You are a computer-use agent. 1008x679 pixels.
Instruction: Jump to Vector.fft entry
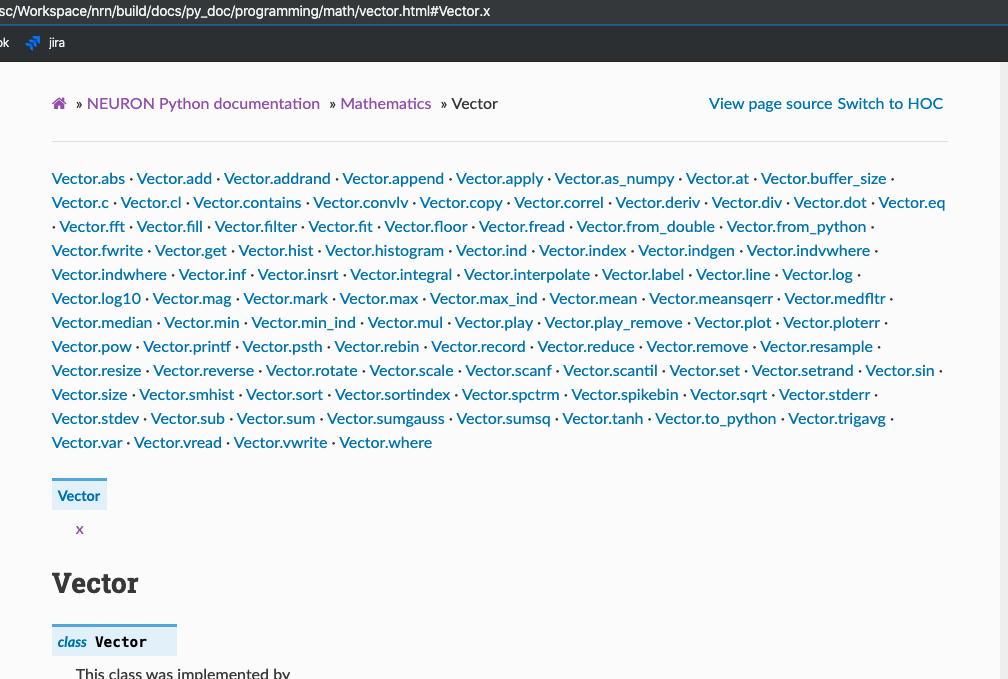coord(93,227)
